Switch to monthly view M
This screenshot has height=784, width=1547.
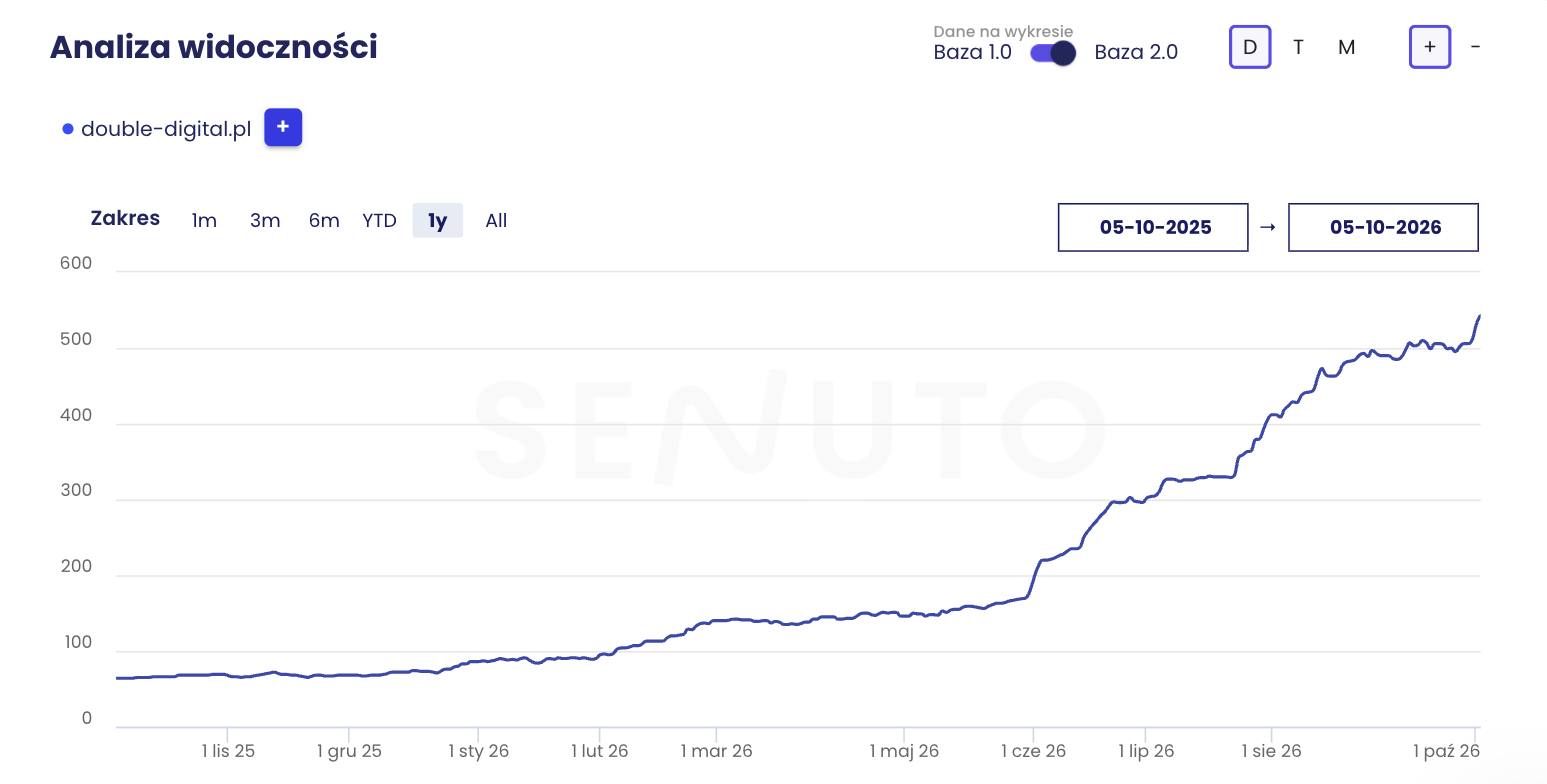coord(1347,47)
